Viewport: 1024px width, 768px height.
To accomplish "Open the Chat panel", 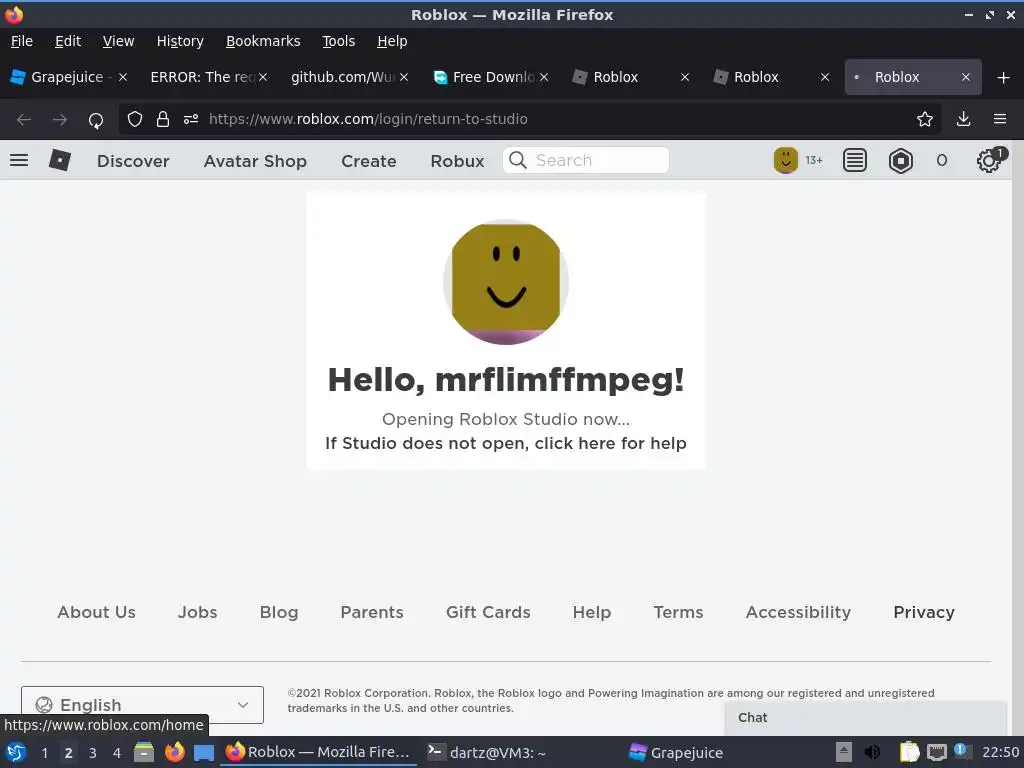I will coord(865,718).
